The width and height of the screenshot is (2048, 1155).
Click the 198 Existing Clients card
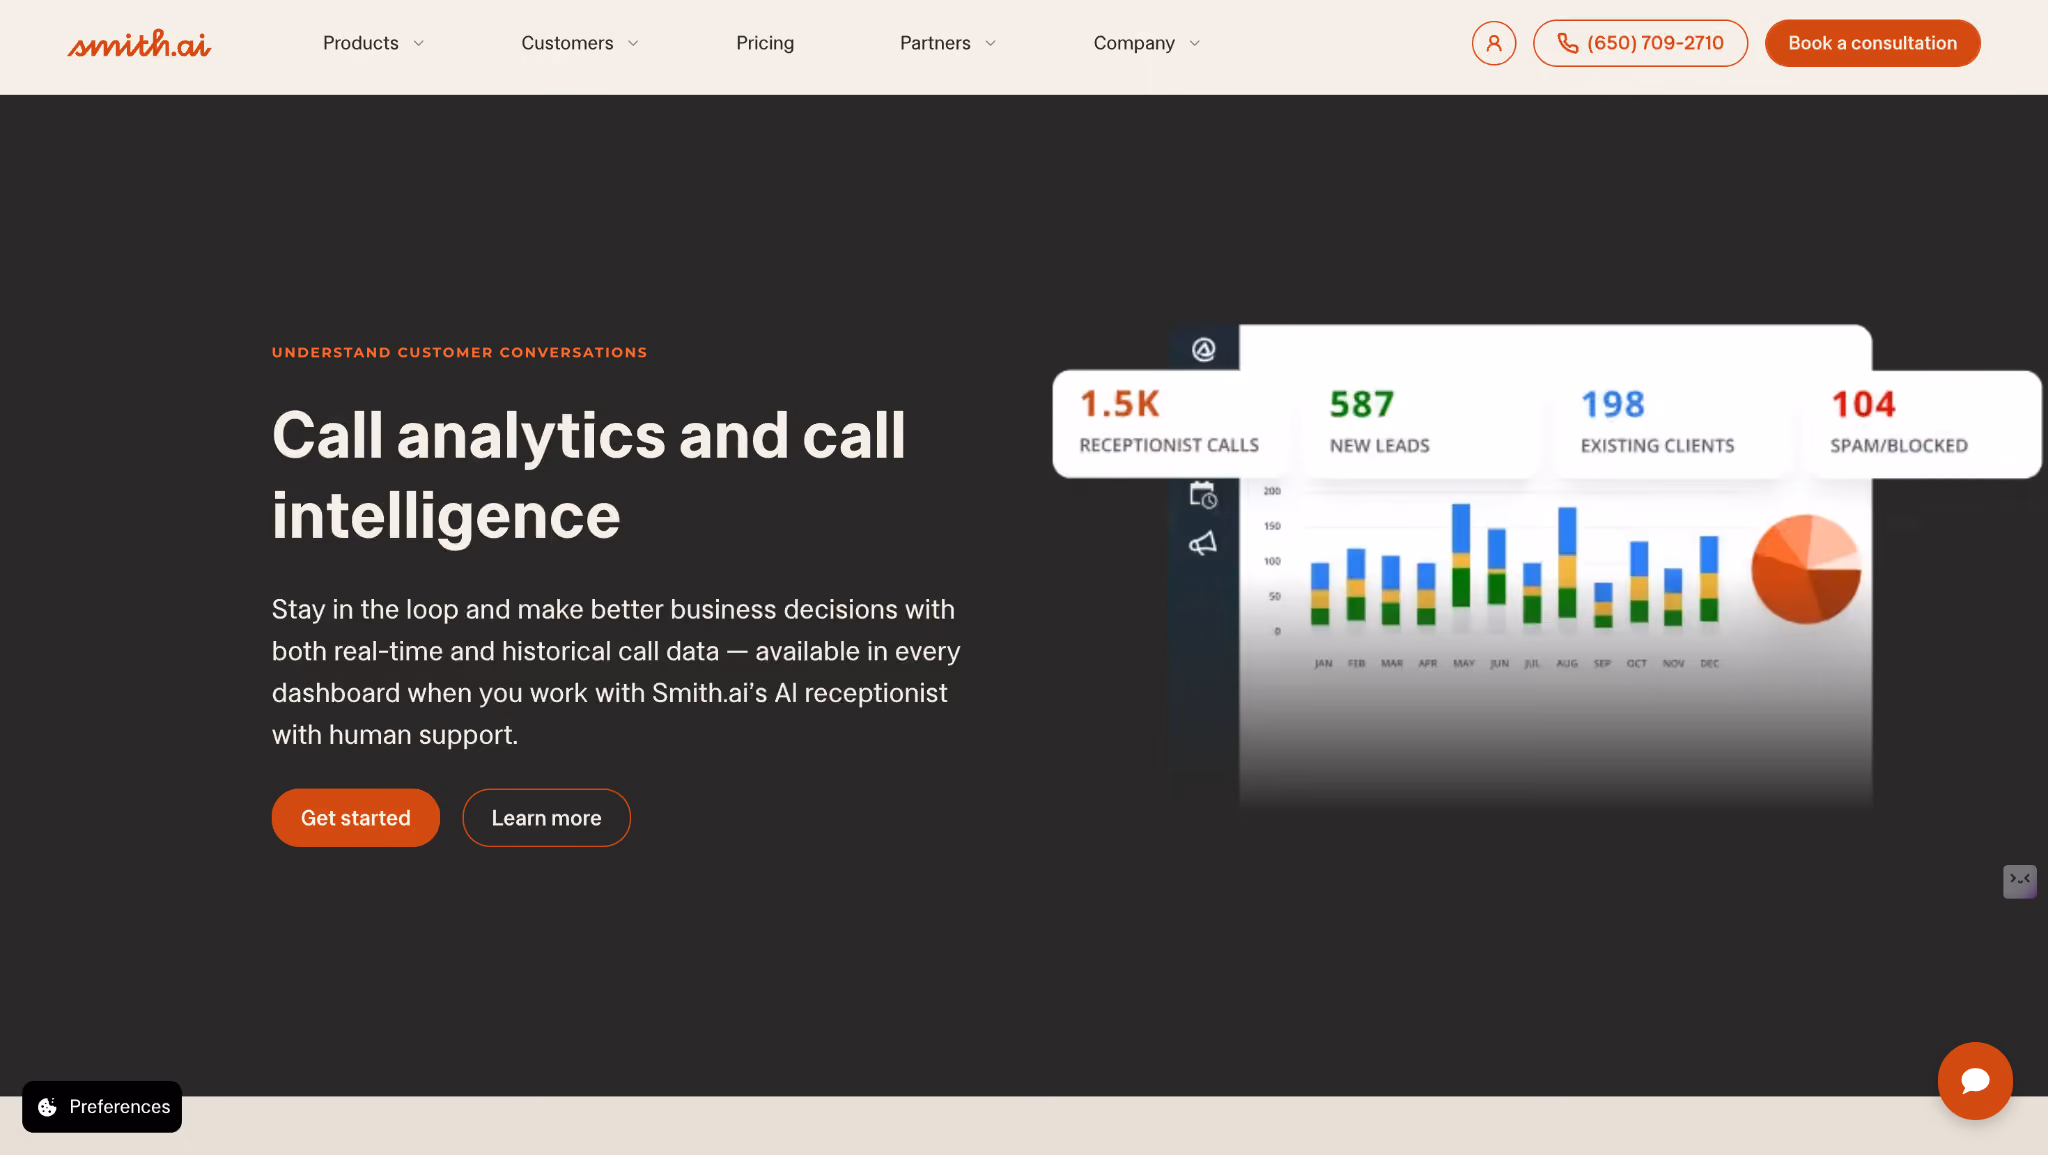coord(1672,423)
